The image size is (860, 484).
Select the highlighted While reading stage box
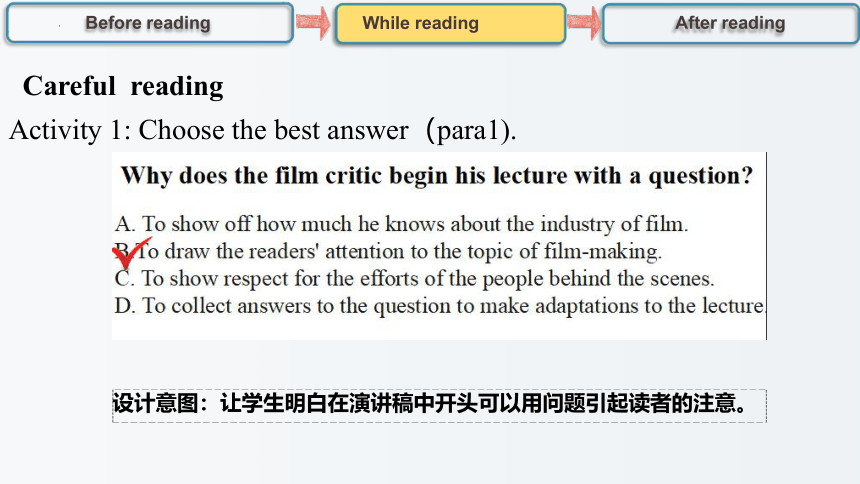click(x=450, y=24)
